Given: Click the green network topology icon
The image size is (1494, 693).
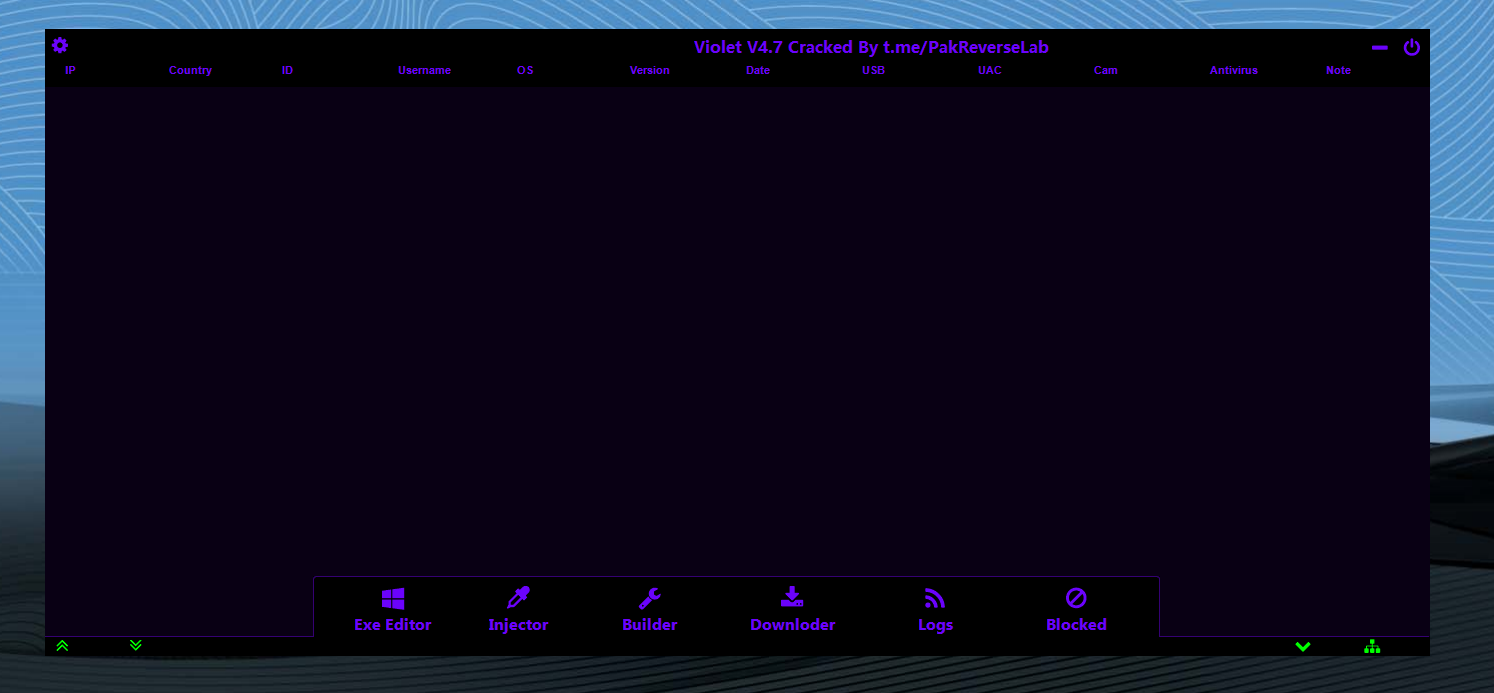Looking at the screenshot, I should pyautogui.click(x=1372, y=647).
